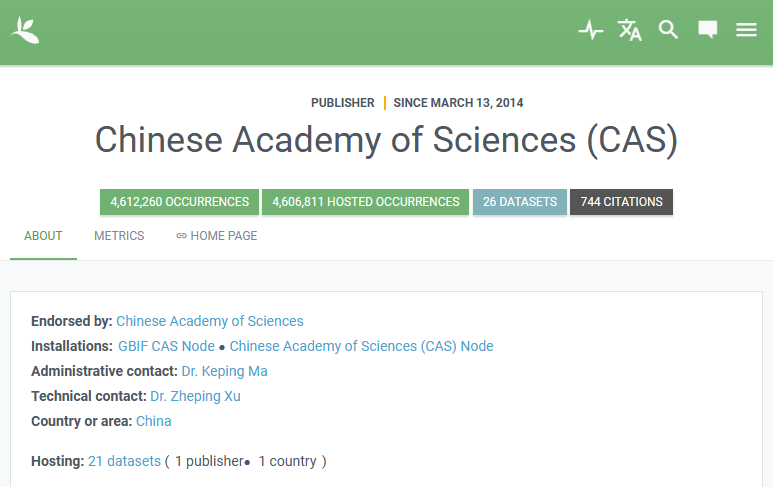Screen dimensions: 773x487
Task: Open the Chinese Academy of Sciences (CAS) Node link
Action: pos(361,347)
